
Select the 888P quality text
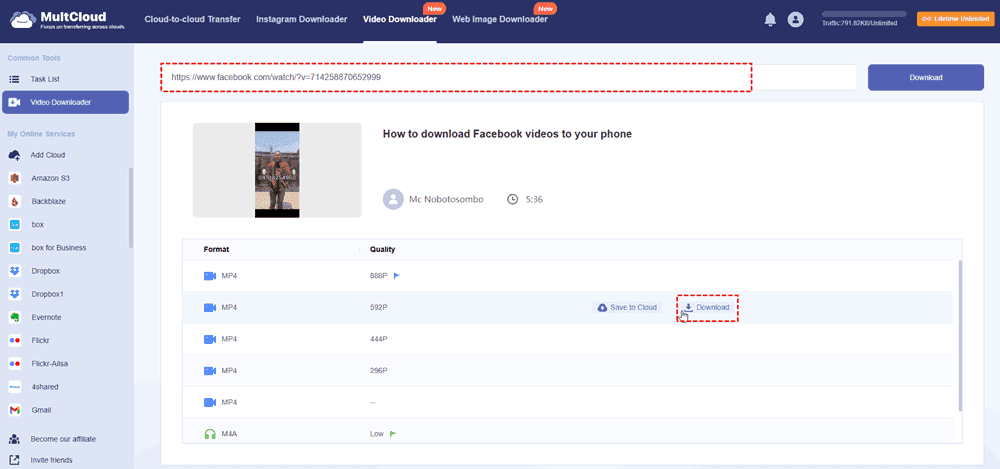(x=379, y=276)
